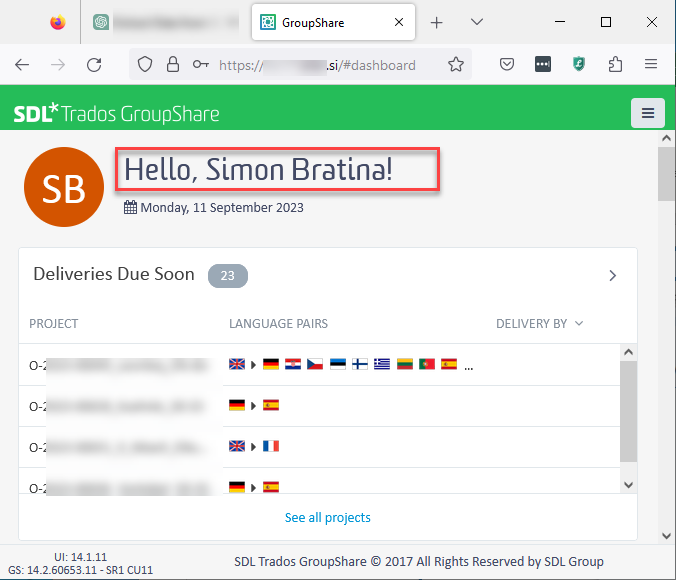The width and height of the screenshot is (676, 580).
Task: Click the calendar icon next to date
Action: point(130,207)
